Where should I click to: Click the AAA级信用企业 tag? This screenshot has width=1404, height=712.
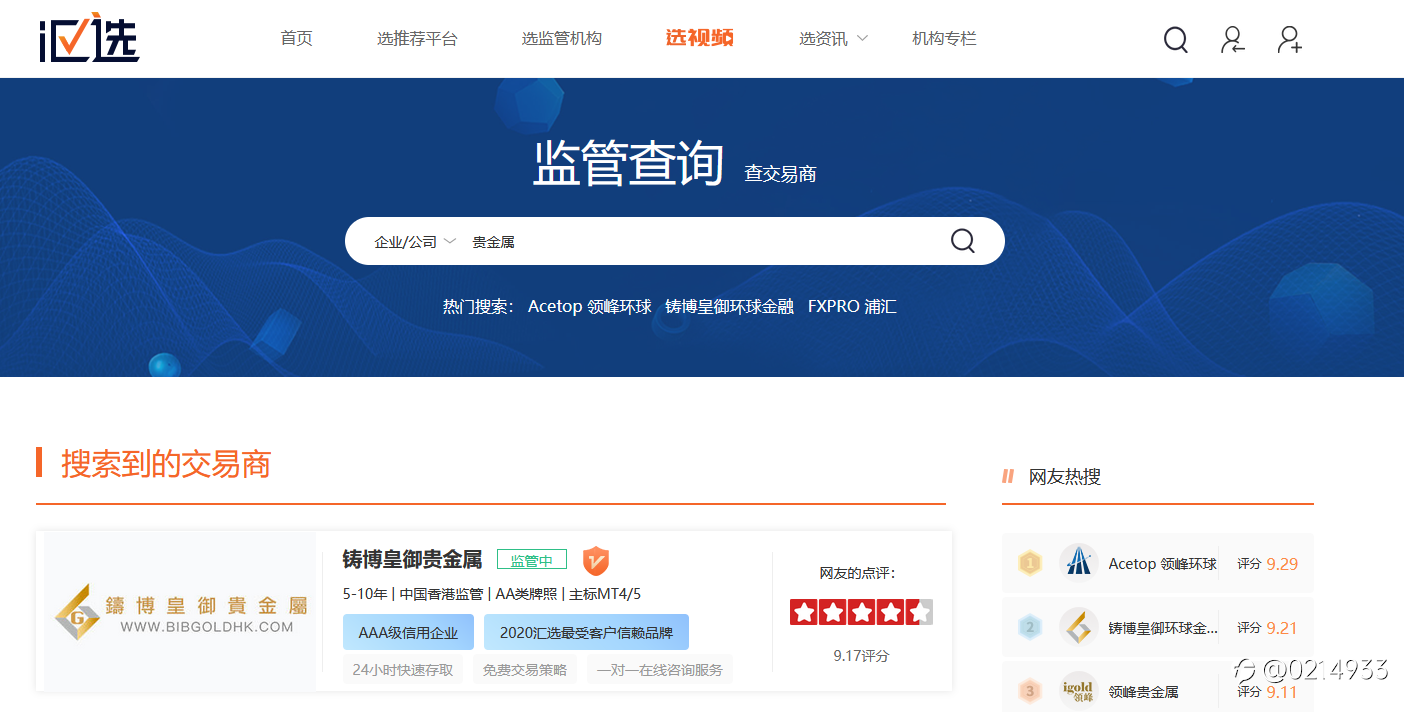pyautogui.click(x=408, y=632)
